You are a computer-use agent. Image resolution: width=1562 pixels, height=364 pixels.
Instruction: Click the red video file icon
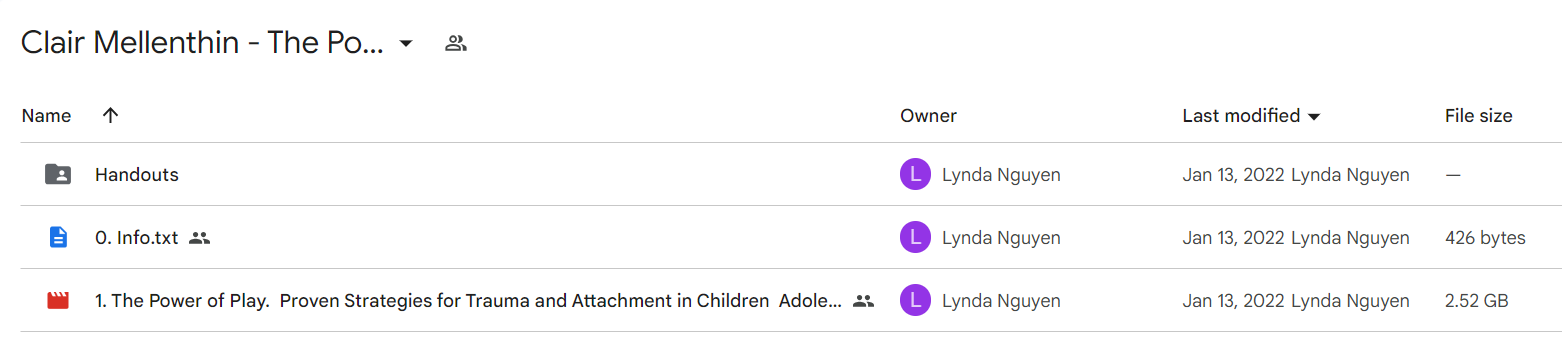pyautogui.click(x=58, y=301)
